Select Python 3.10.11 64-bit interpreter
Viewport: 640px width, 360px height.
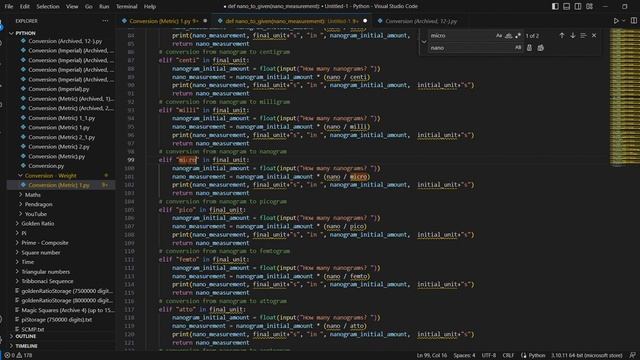(x=587, y=355)
